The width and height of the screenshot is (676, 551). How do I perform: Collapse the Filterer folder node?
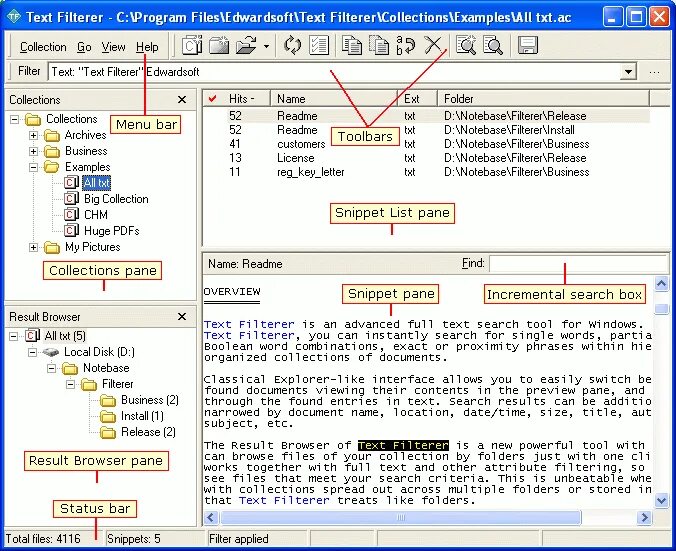71,384
